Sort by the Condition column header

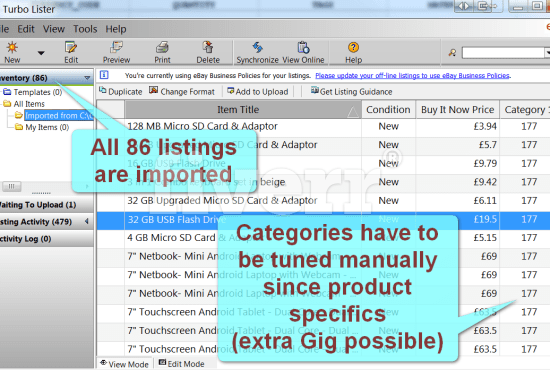point(388,110)
